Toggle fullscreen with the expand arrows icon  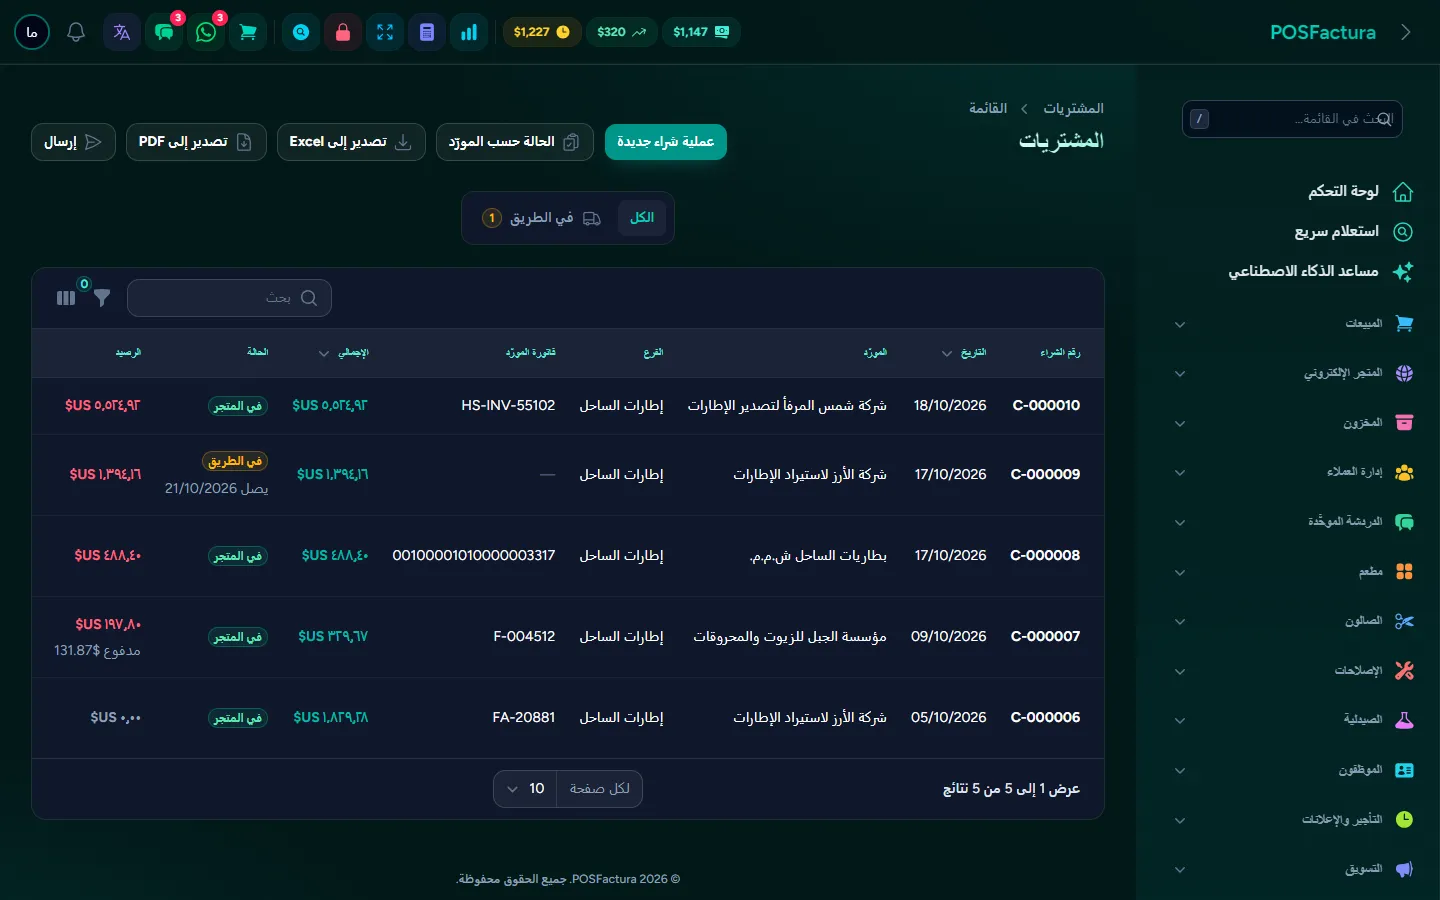[385, 32]
